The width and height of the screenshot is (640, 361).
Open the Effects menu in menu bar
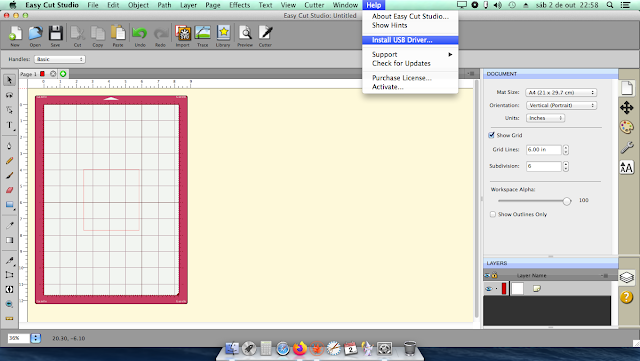(240, 5)
